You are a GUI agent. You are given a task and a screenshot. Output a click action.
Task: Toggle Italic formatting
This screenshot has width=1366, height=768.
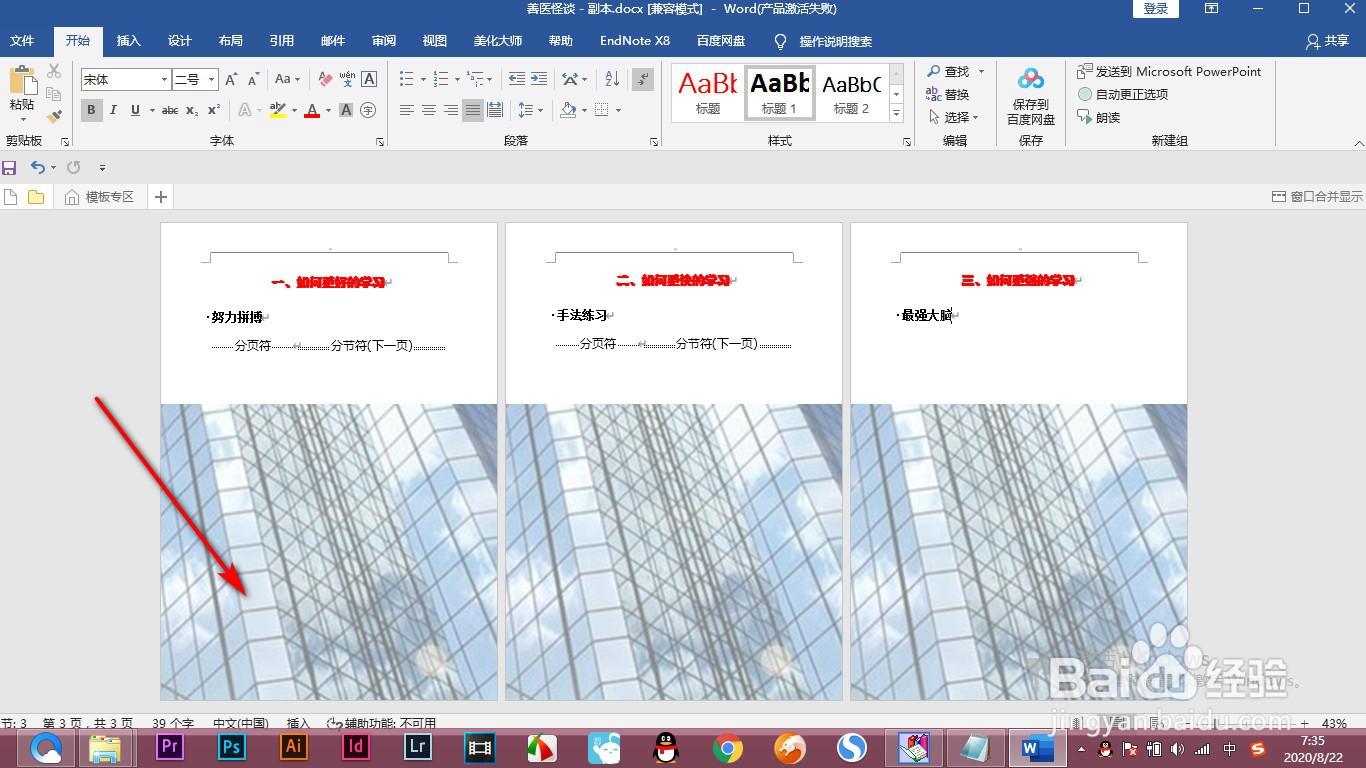[113, 110]
